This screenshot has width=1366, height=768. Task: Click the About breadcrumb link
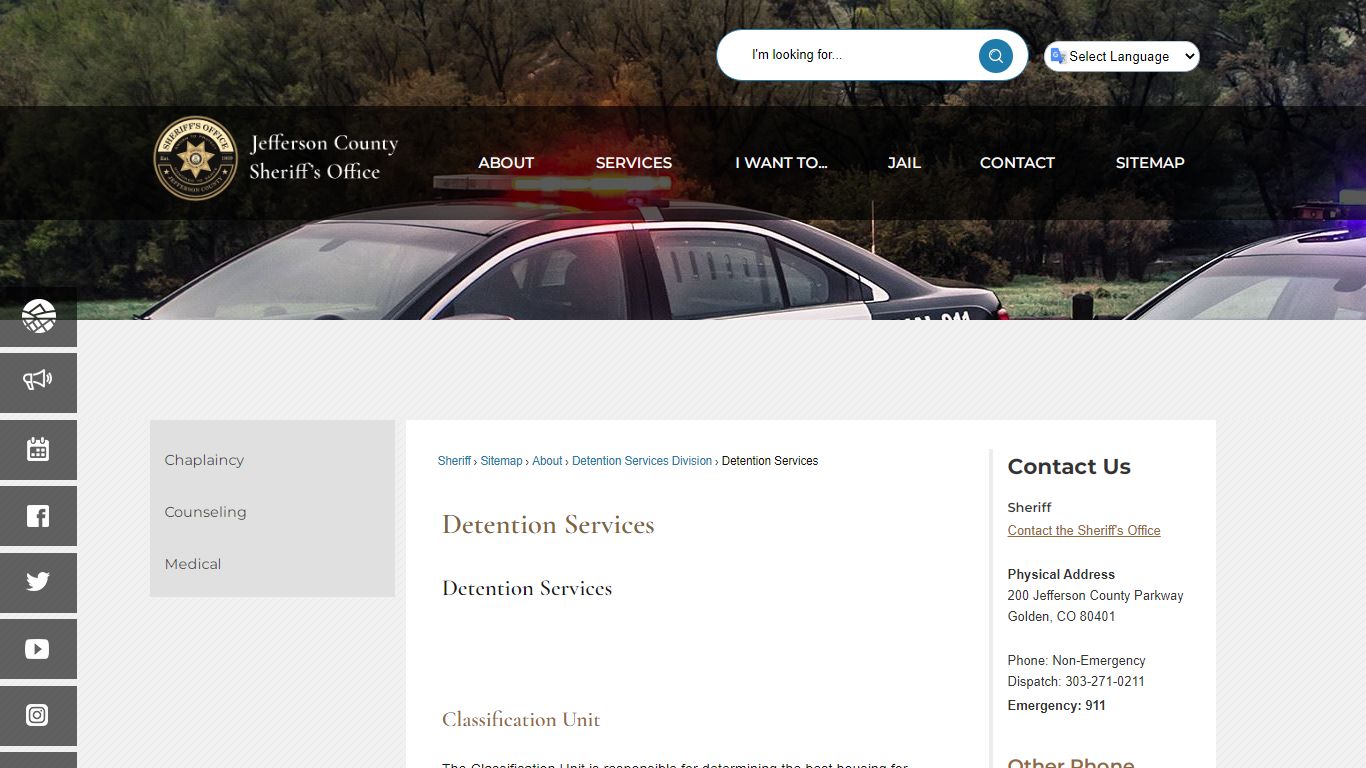point(547,461)
